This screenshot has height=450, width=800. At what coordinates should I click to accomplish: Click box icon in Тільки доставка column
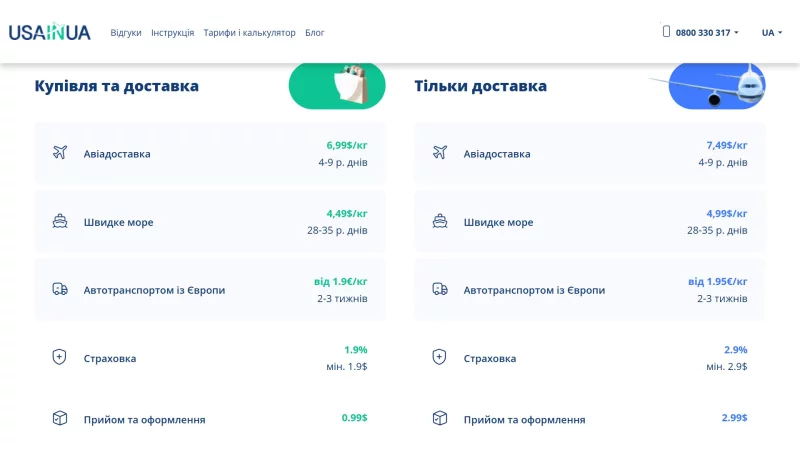pos(440,418)
